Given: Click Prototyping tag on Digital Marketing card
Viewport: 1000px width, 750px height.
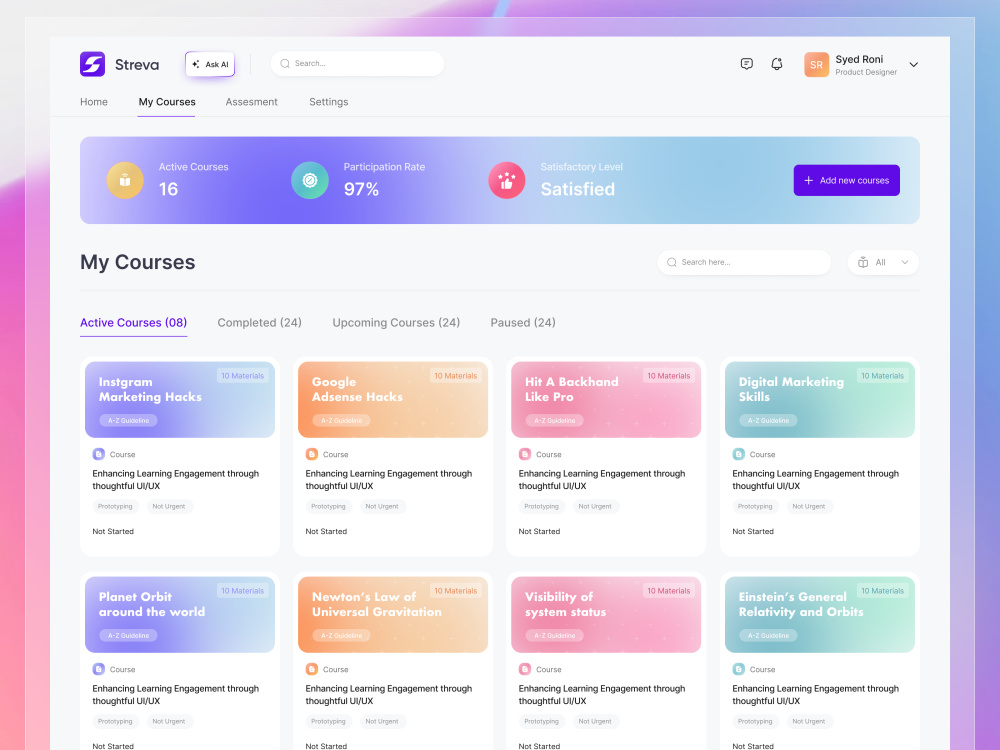Looking at the screenshot, I should [754, 506].
